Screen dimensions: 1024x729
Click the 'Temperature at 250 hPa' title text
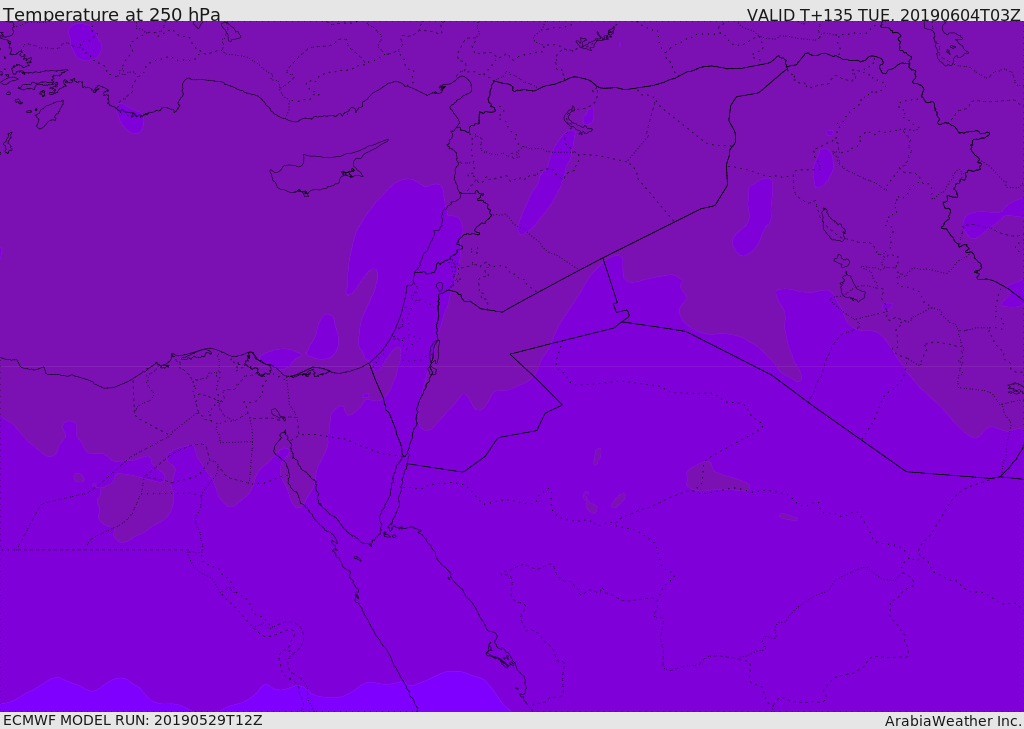pos(112,14)
